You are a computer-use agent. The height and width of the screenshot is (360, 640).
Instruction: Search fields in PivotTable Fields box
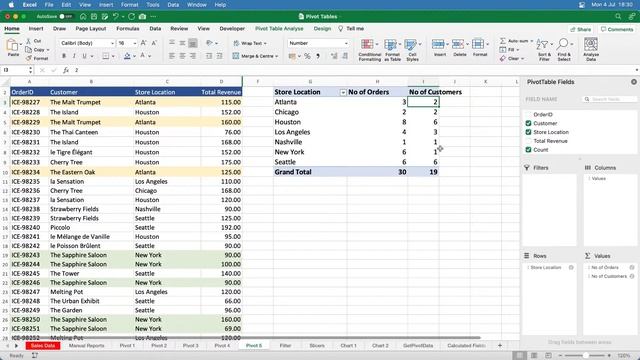click(609, 99)
